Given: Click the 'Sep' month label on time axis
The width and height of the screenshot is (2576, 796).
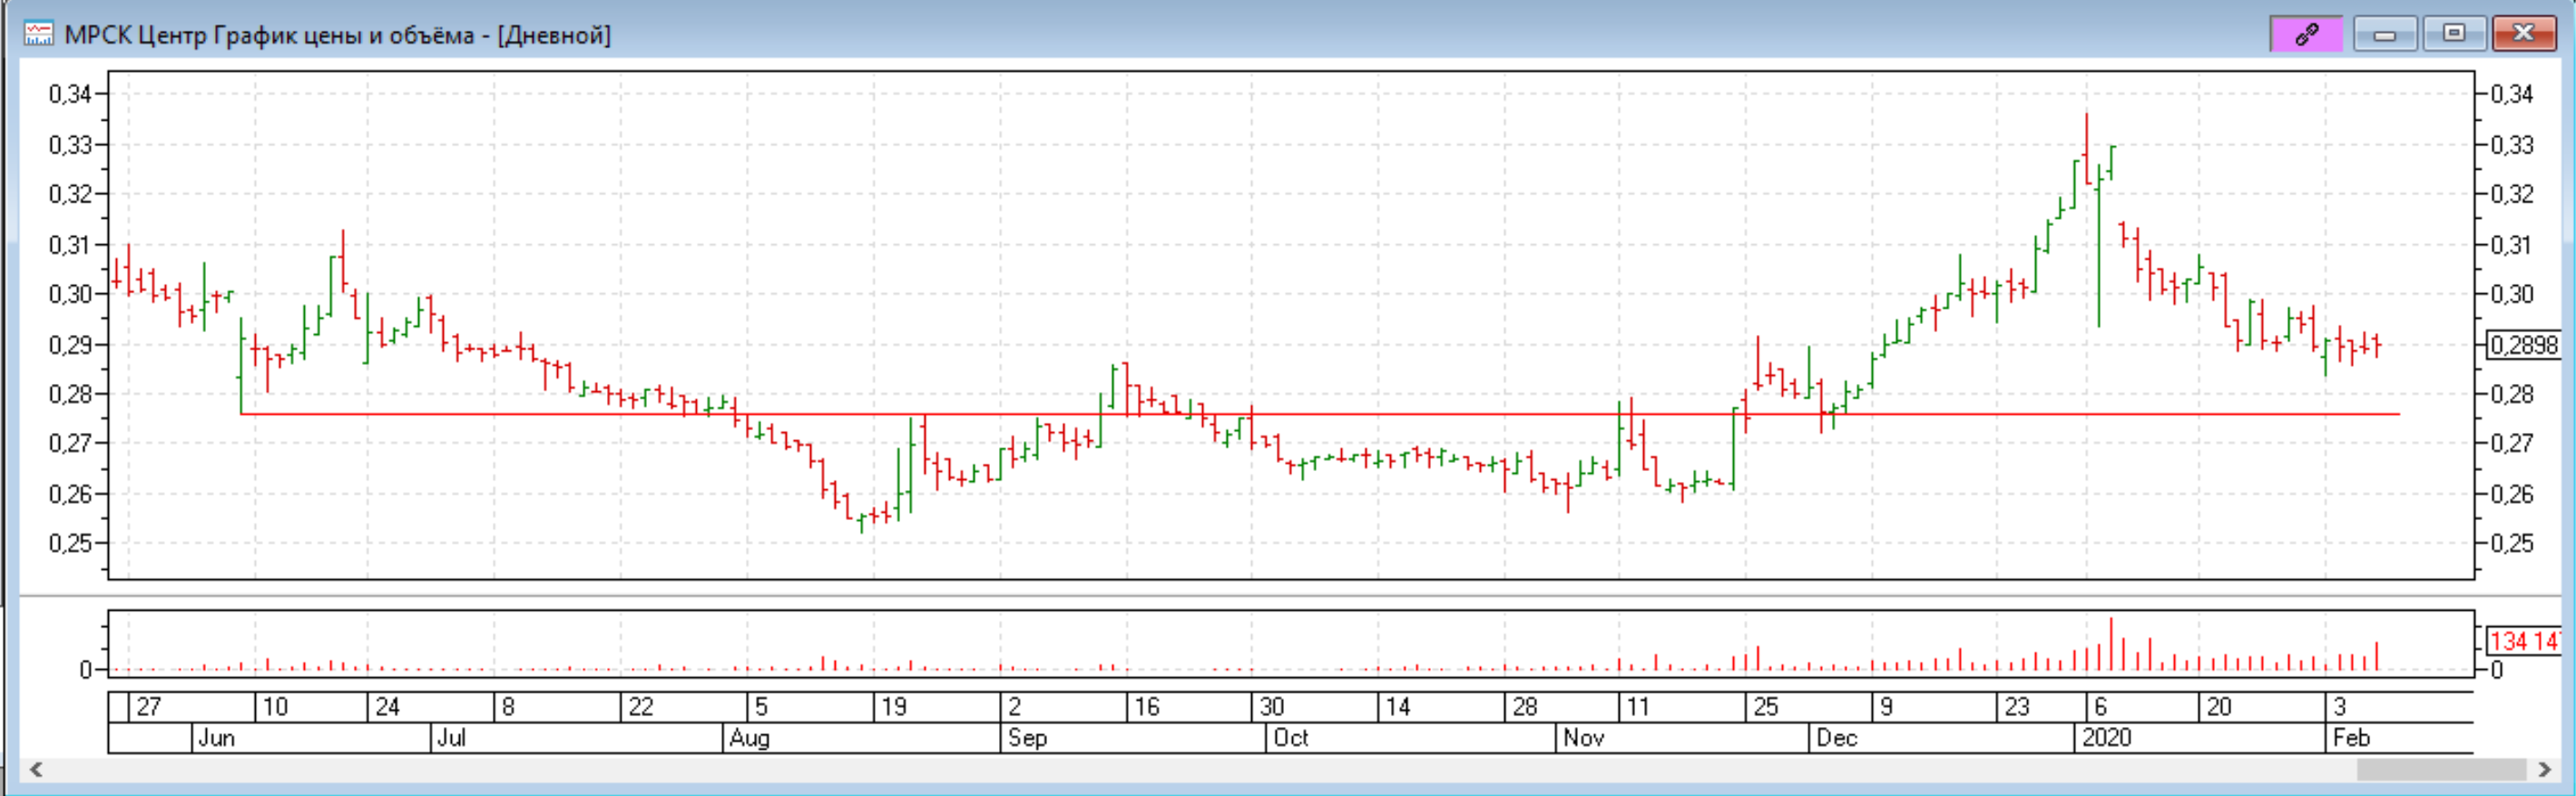Looking at the screenshot, I should tap(1027, 738).
